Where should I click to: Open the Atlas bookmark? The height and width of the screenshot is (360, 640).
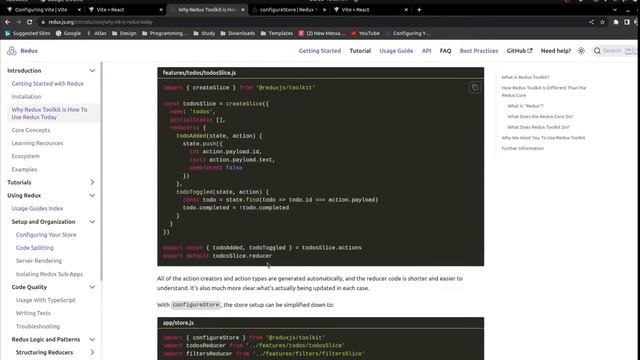click(96, 33)
